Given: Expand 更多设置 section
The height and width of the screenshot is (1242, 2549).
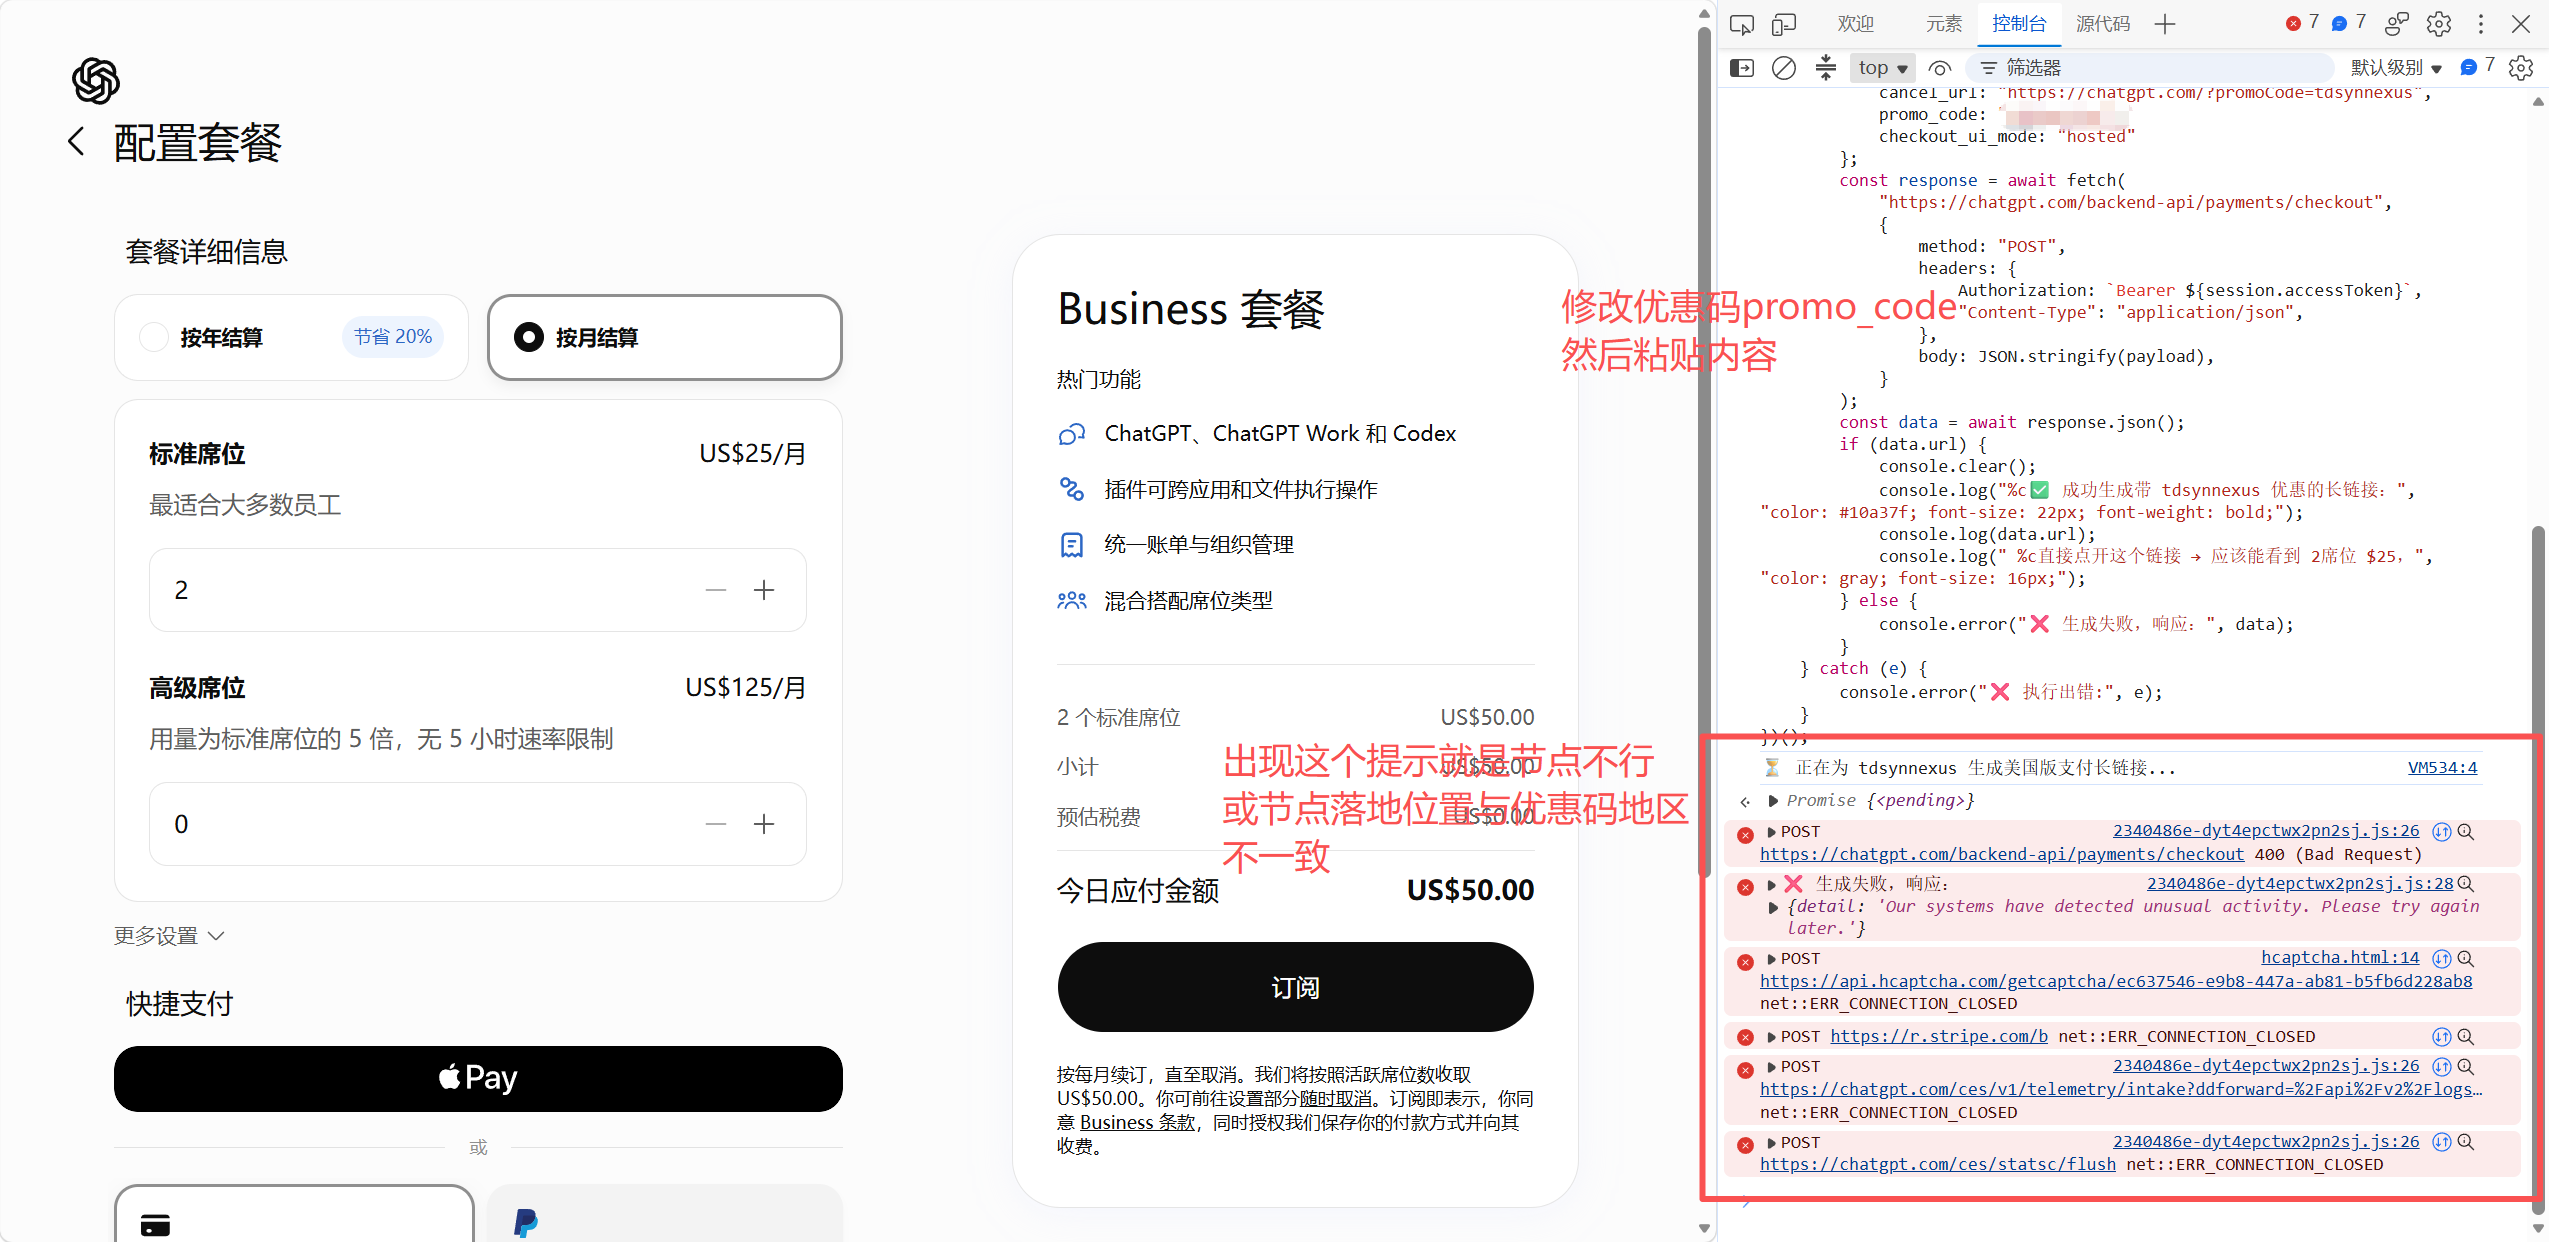Looking at the screenshot, I should (x=169, y=936).
